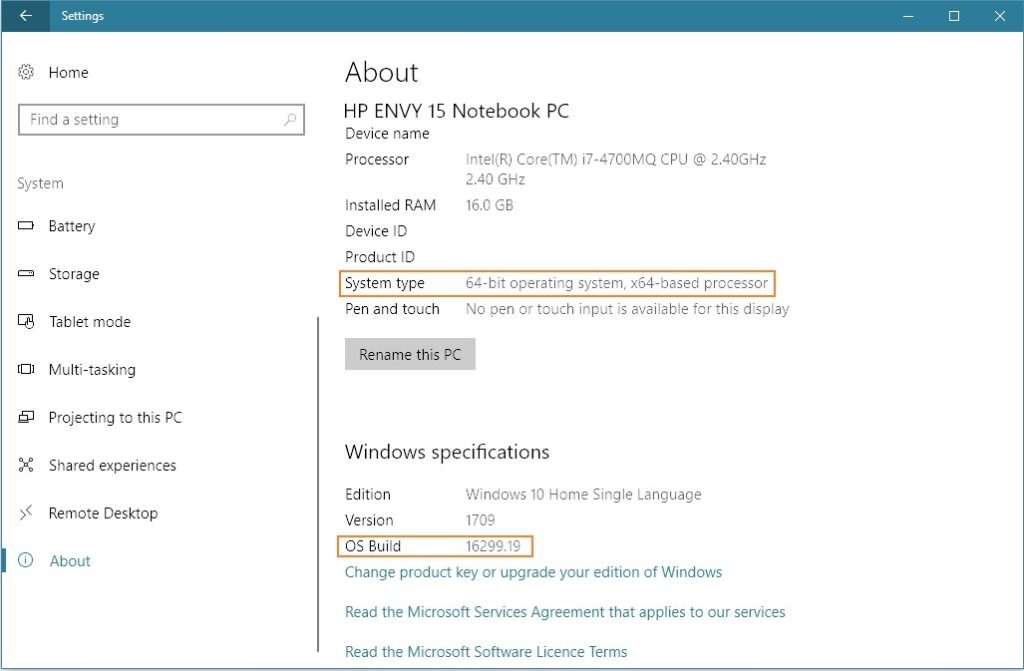Click the Find a setting search box
This screenshot has height=671, width=1024.
point(161,120)
